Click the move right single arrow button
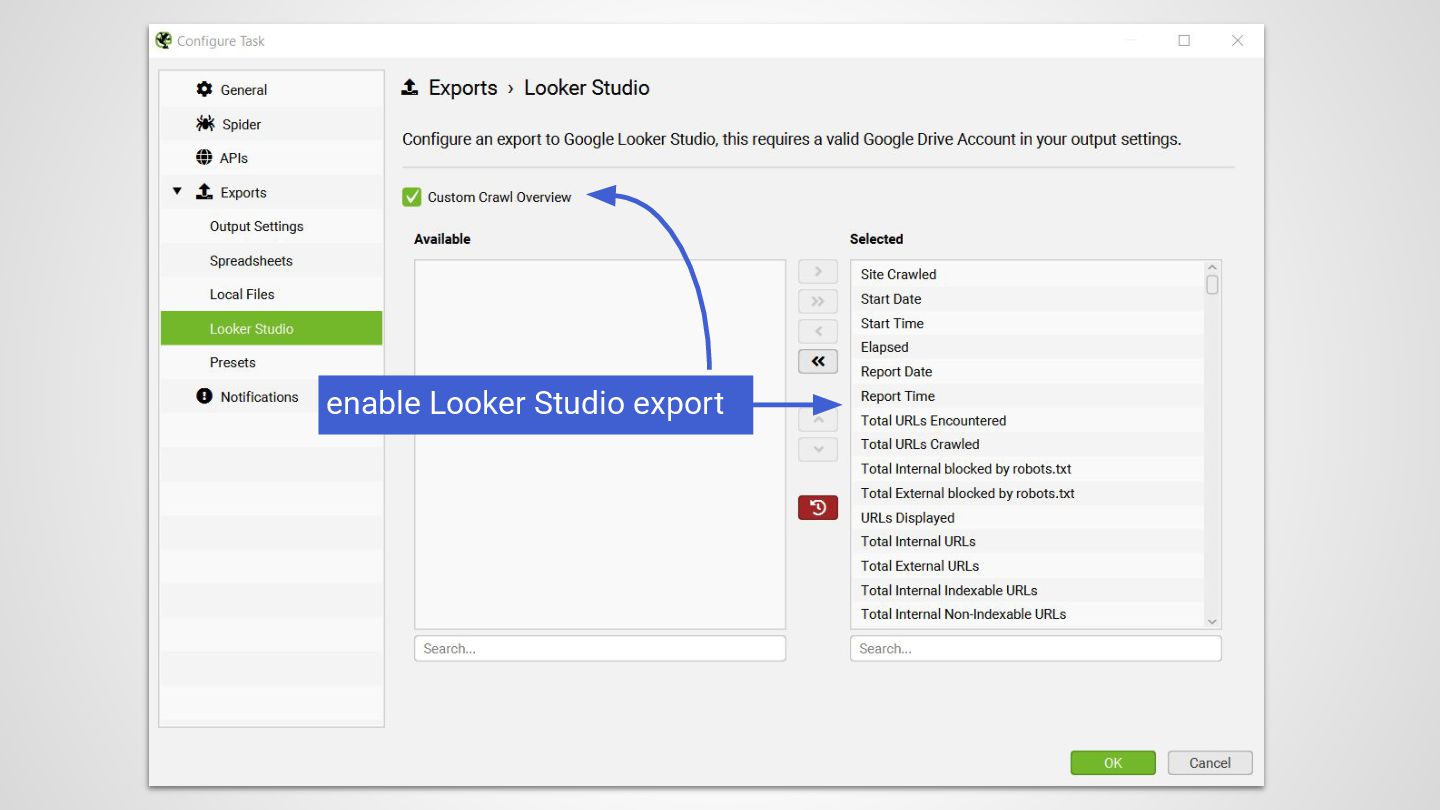Image resolution: width=1440 pixels, height=810 pixels. (818, 272)
